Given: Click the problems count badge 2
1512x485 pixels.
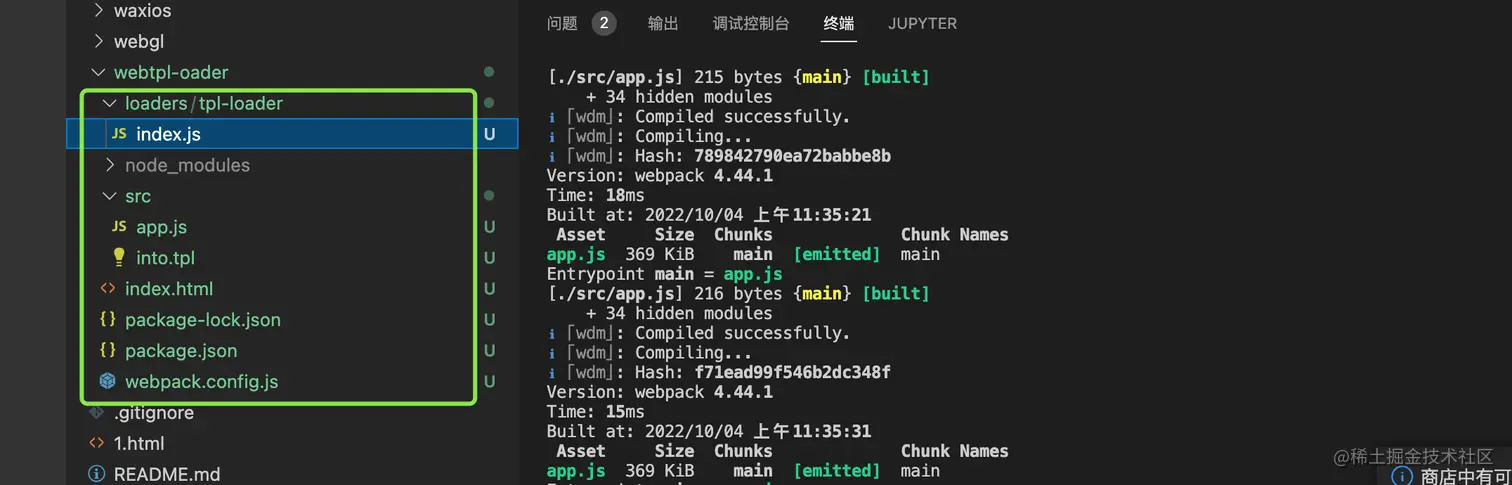Looking at the screenshot, I should click(603, 23).
